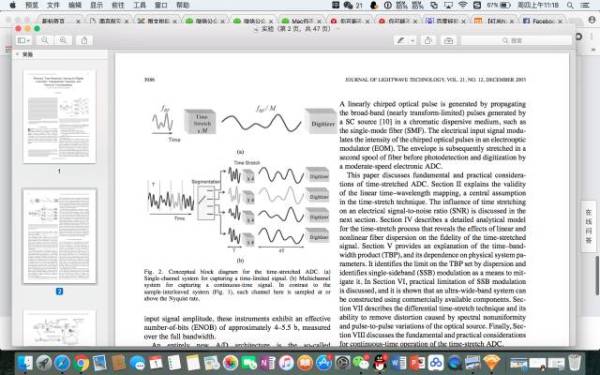Focus the Preview search field
This screenshot has width=600, height=375.
[x=516, y=40]
